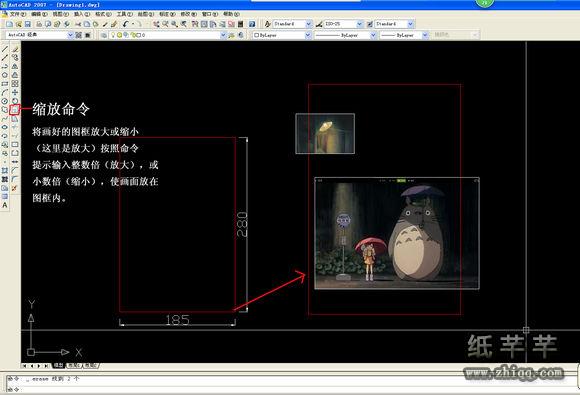Screen dimensions: 580x395
Task: Select the Line draw tool
Action: (x=5, y=49)
